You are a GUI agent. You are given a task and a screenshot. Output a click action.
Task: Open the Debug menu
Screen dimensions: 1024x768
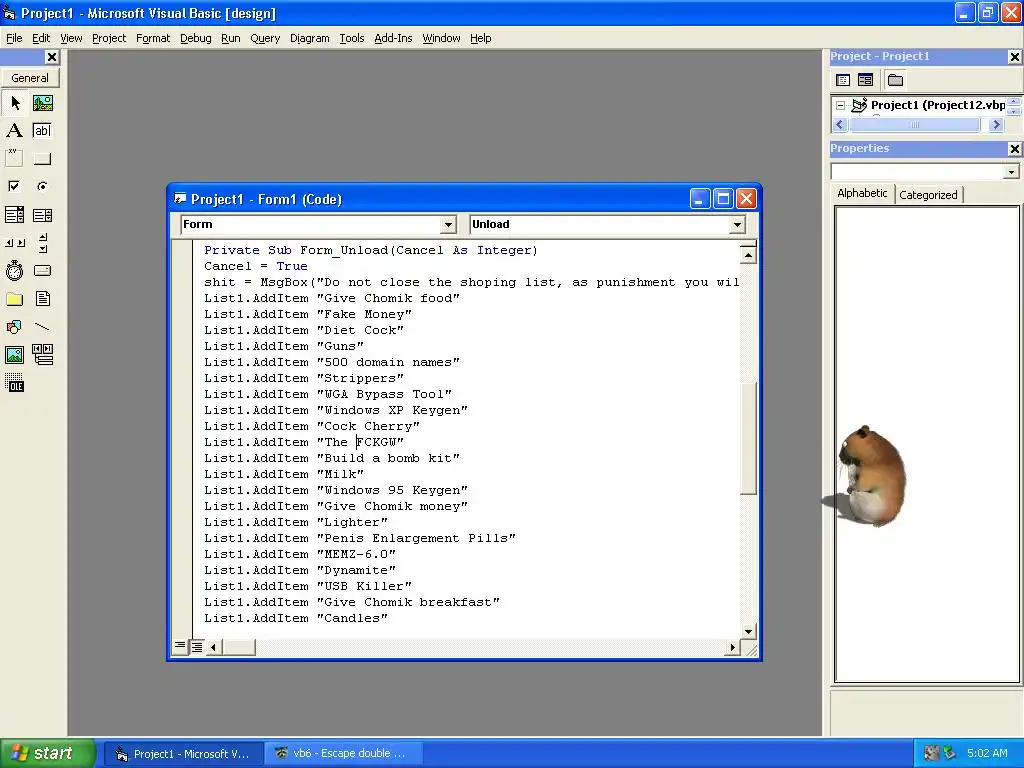point(196,38)
